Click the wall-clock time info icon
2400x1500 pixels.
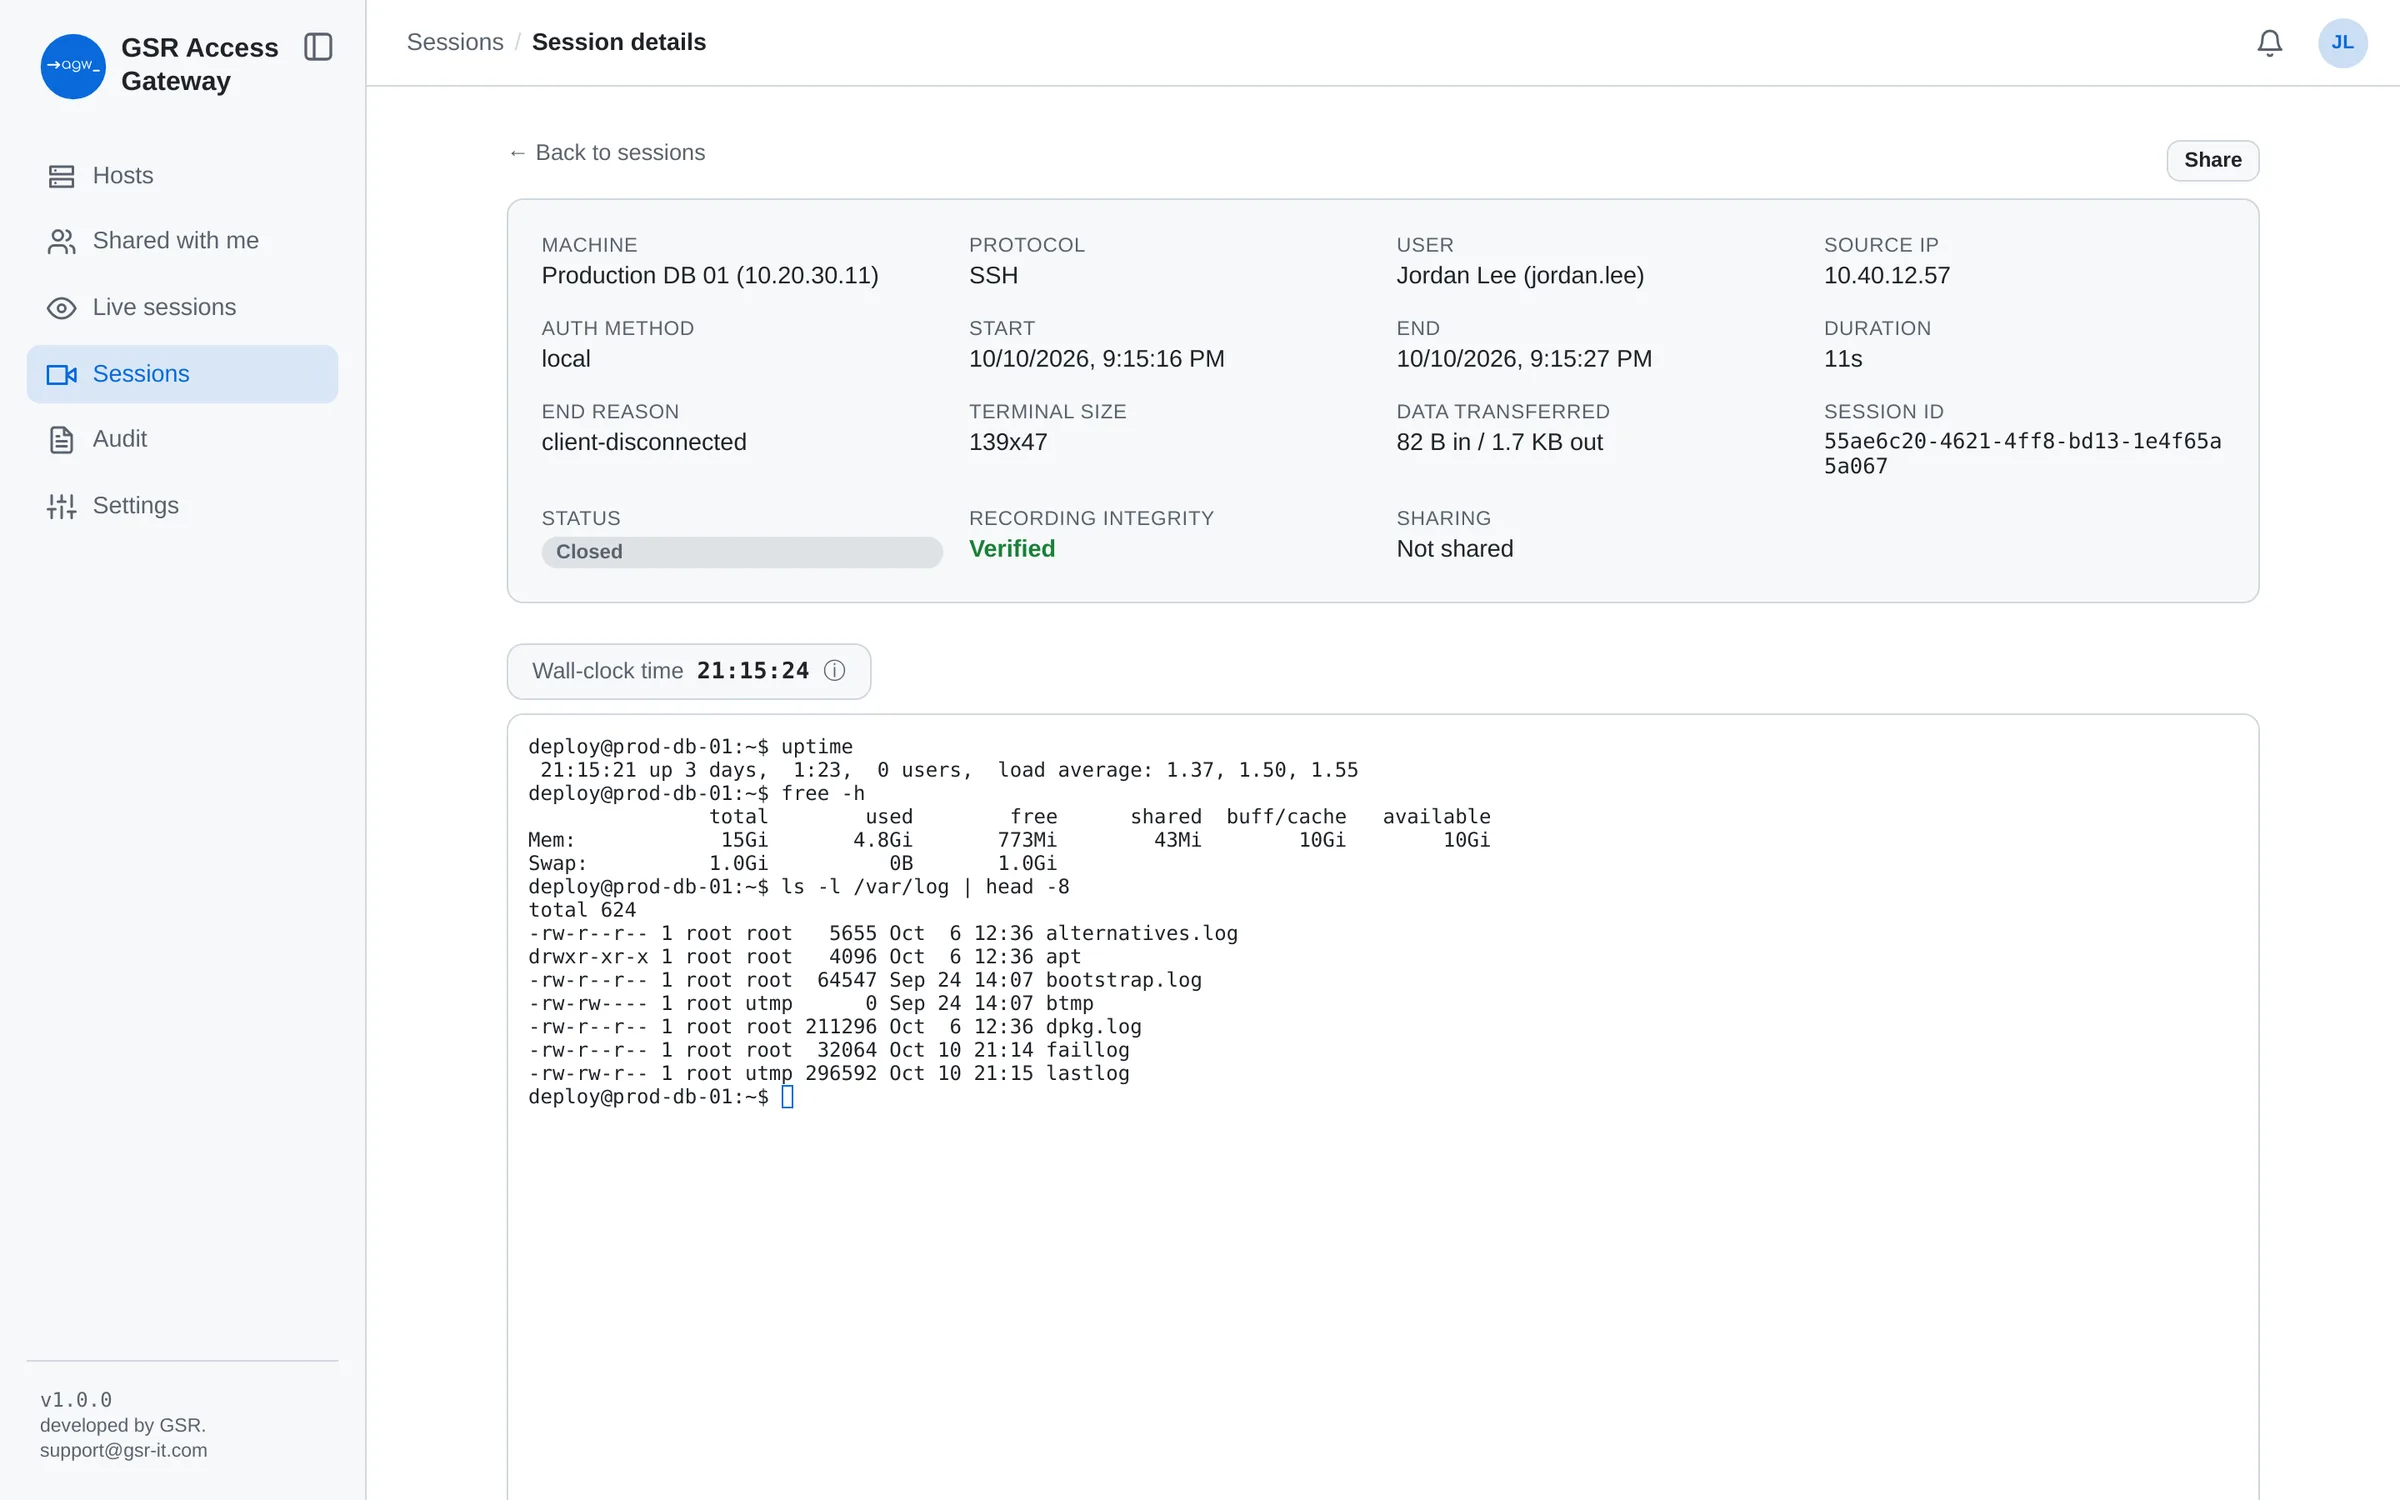[834, 671]
